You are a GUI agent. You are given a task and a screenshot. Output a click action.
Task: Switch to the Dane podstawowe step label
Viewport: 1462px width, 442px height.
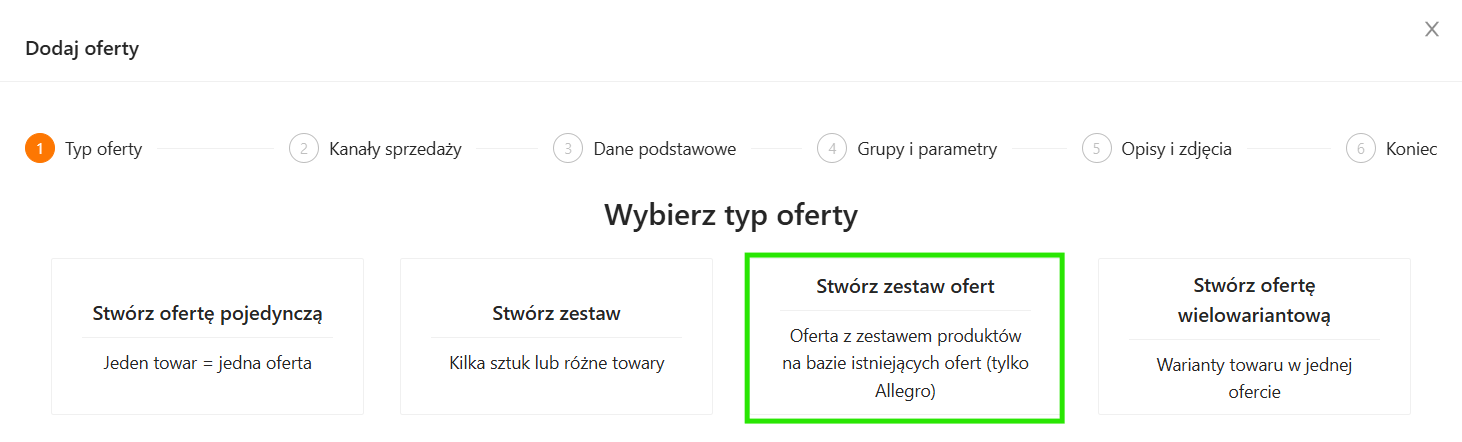click(x=664, y=149)
